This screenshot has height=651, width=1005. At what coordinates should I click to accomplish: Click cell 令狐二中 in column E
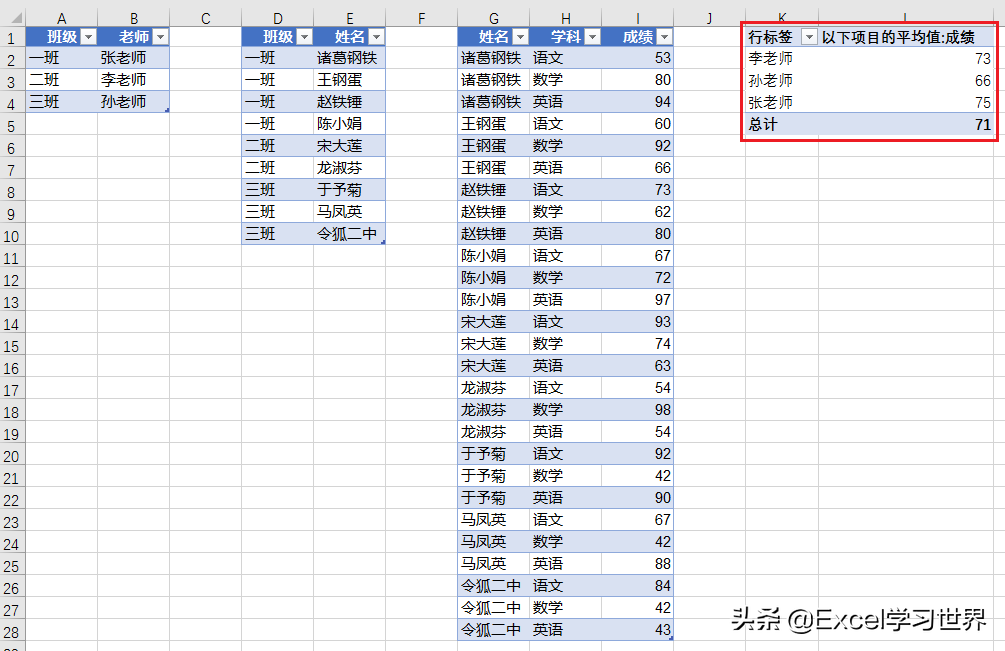tap(349, 234)
